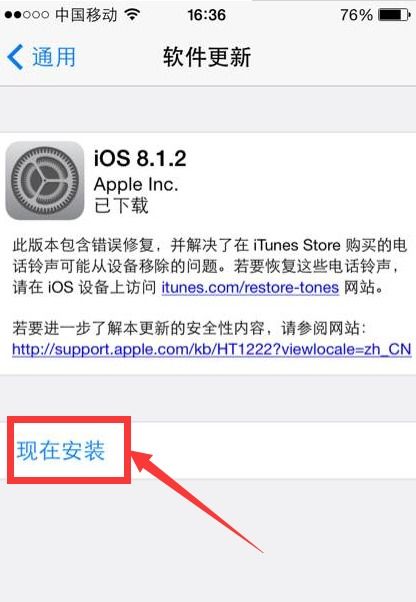Tap the Apple Inc. developer label
Image resolution: width=416 pixels, height=602 pixels.
[x=136, y=185]
